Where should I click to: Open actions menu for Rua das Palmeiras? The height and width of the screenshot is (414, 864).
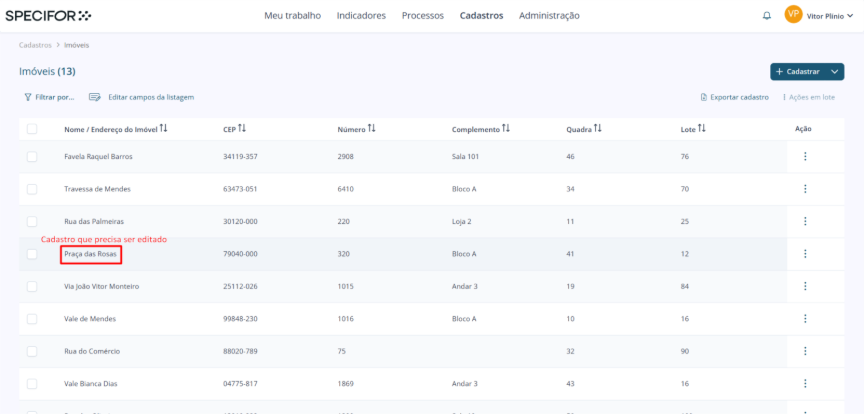pos(805,222)
